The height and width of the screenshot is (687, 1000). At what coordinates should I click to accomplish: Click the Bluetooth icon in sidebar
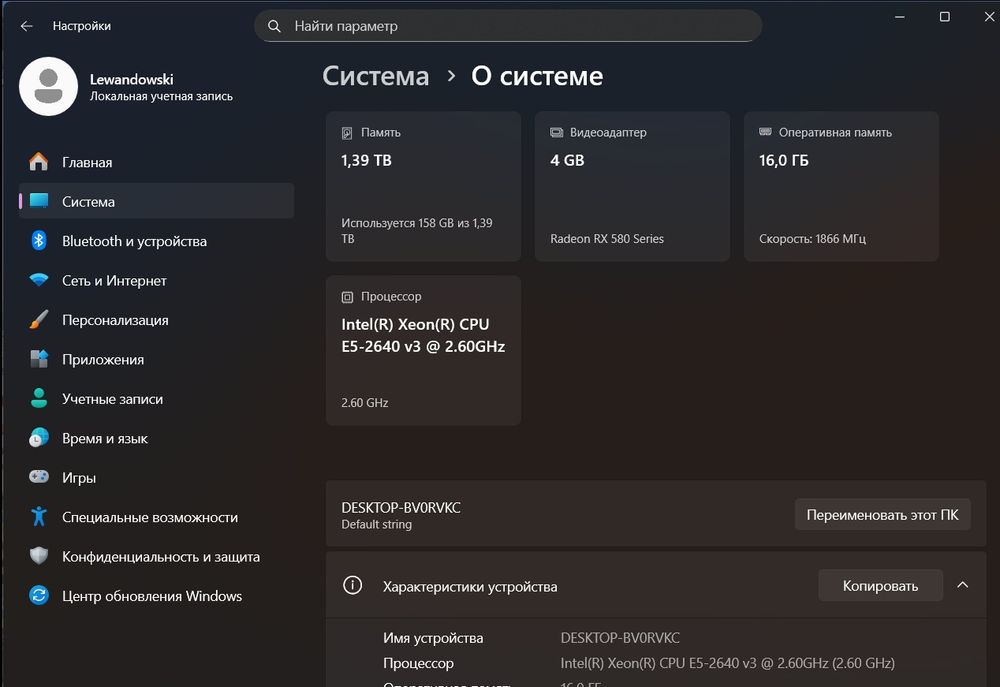point(39,240)
